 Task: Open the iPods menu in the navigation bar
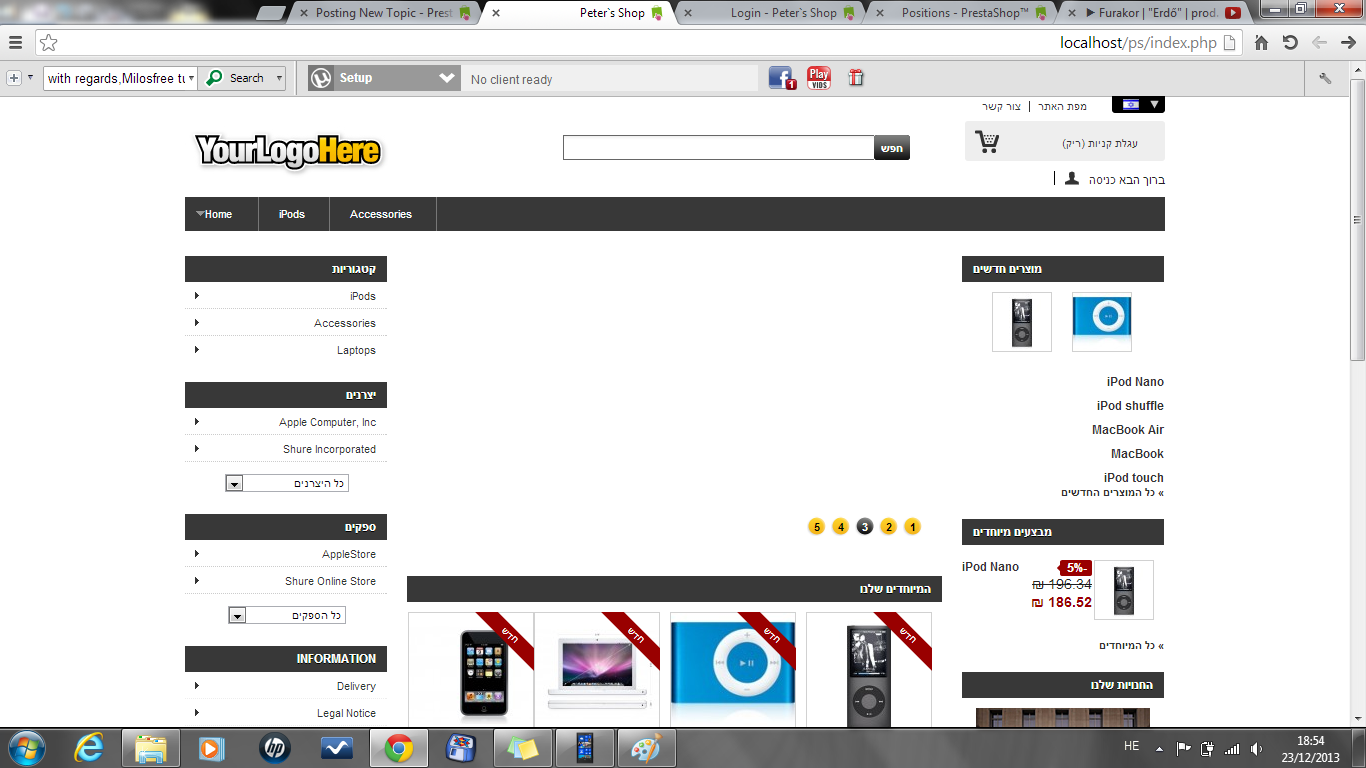292,214
